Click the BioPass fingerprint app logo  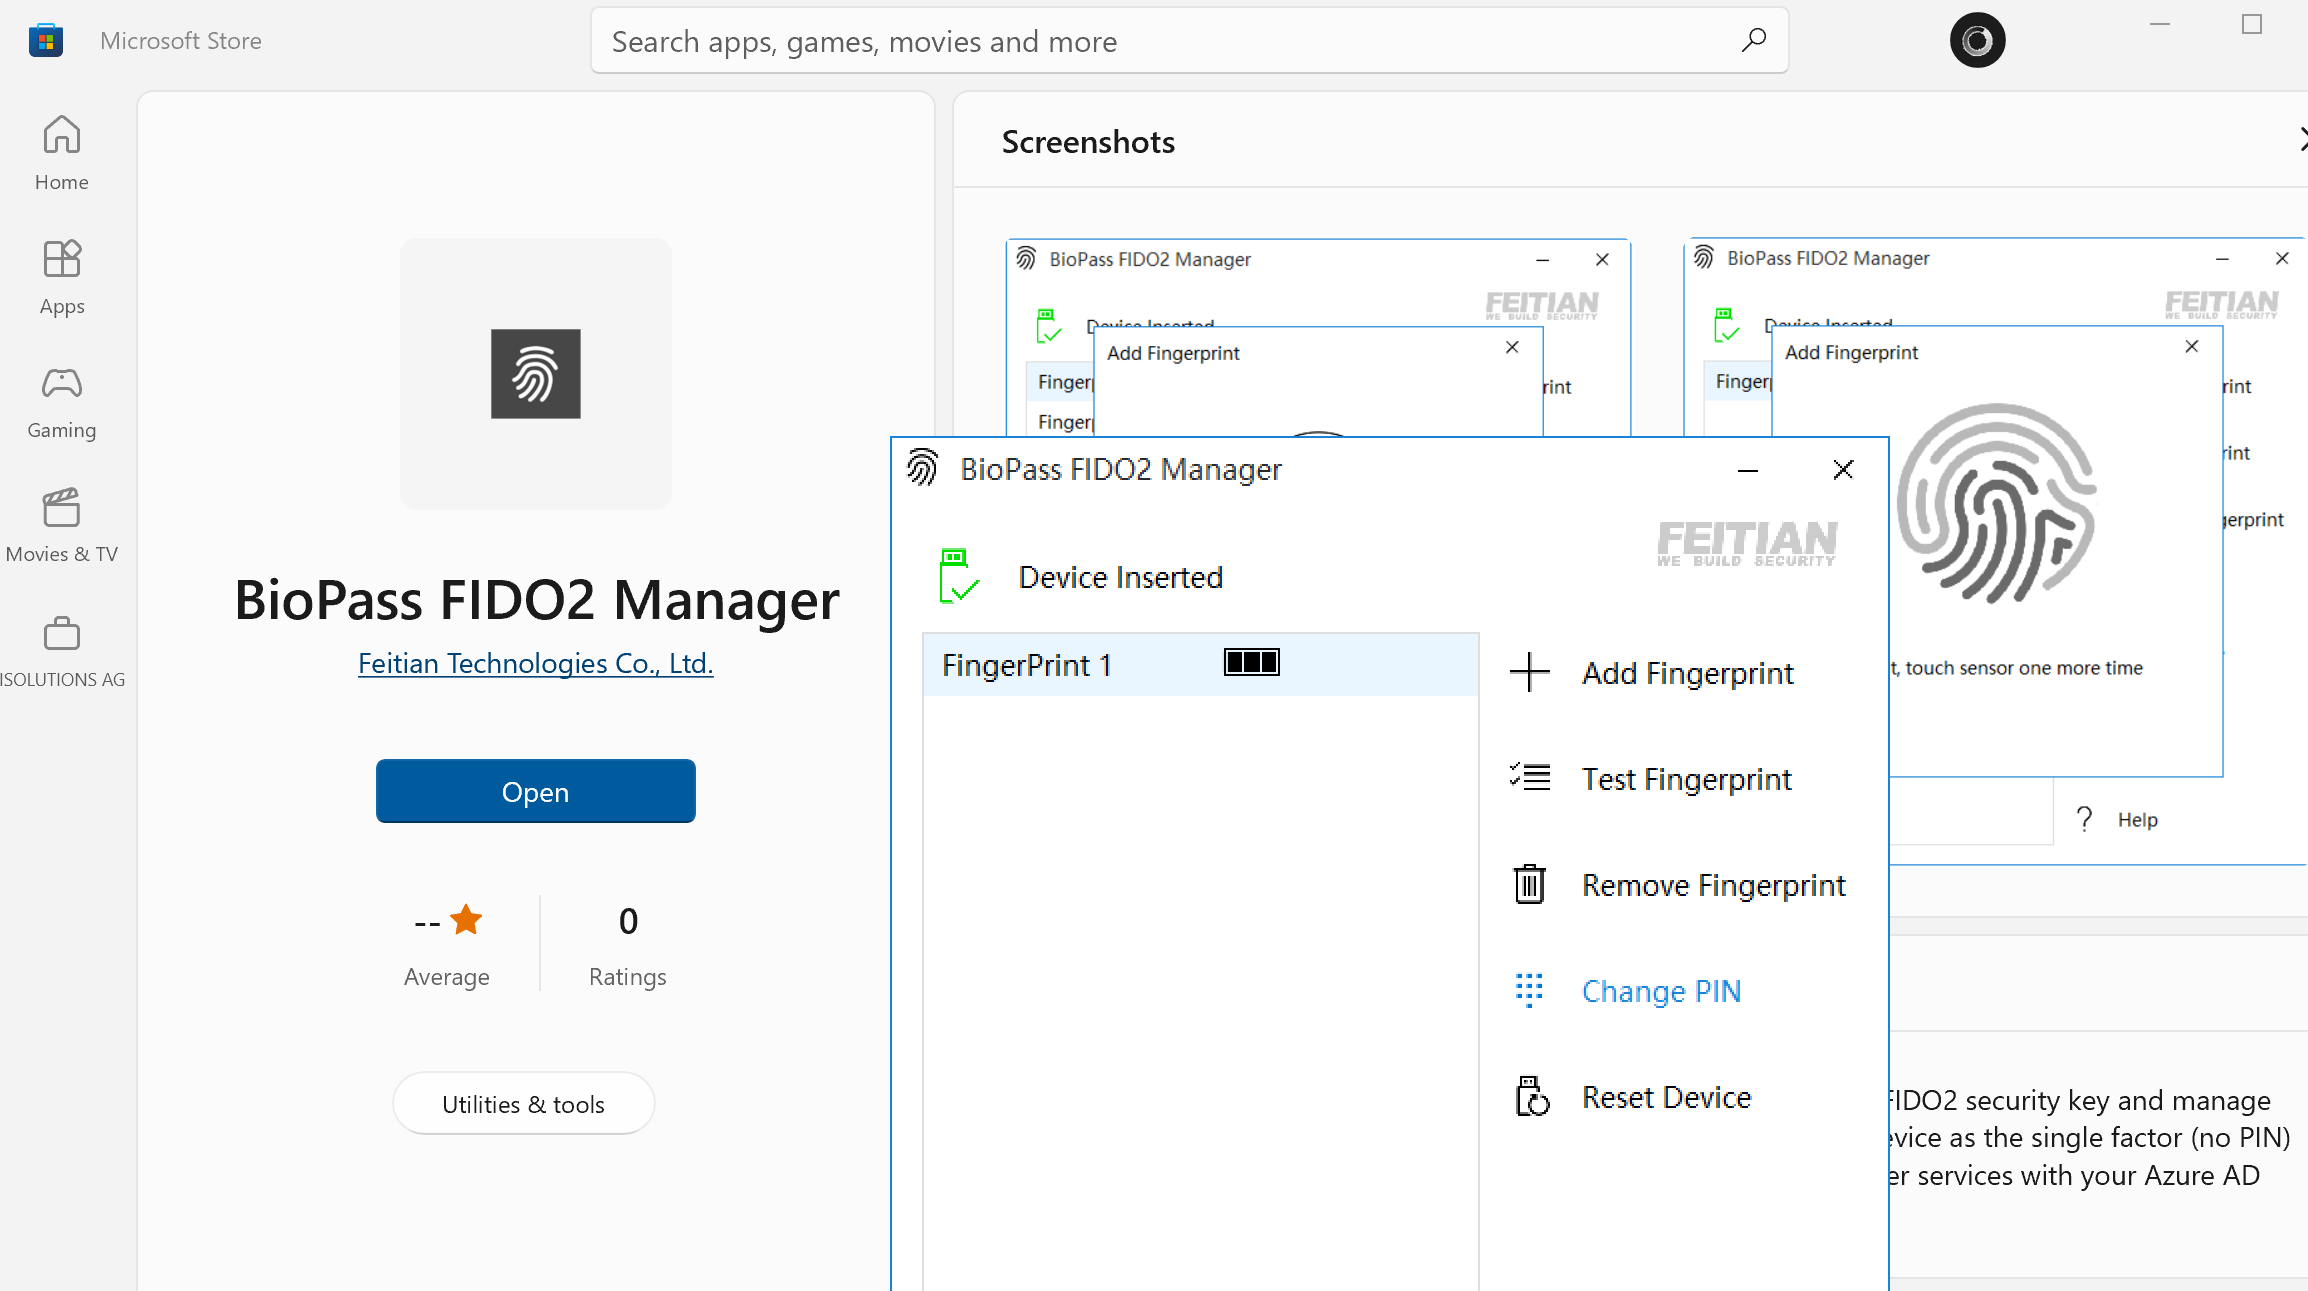pos(535,374)
